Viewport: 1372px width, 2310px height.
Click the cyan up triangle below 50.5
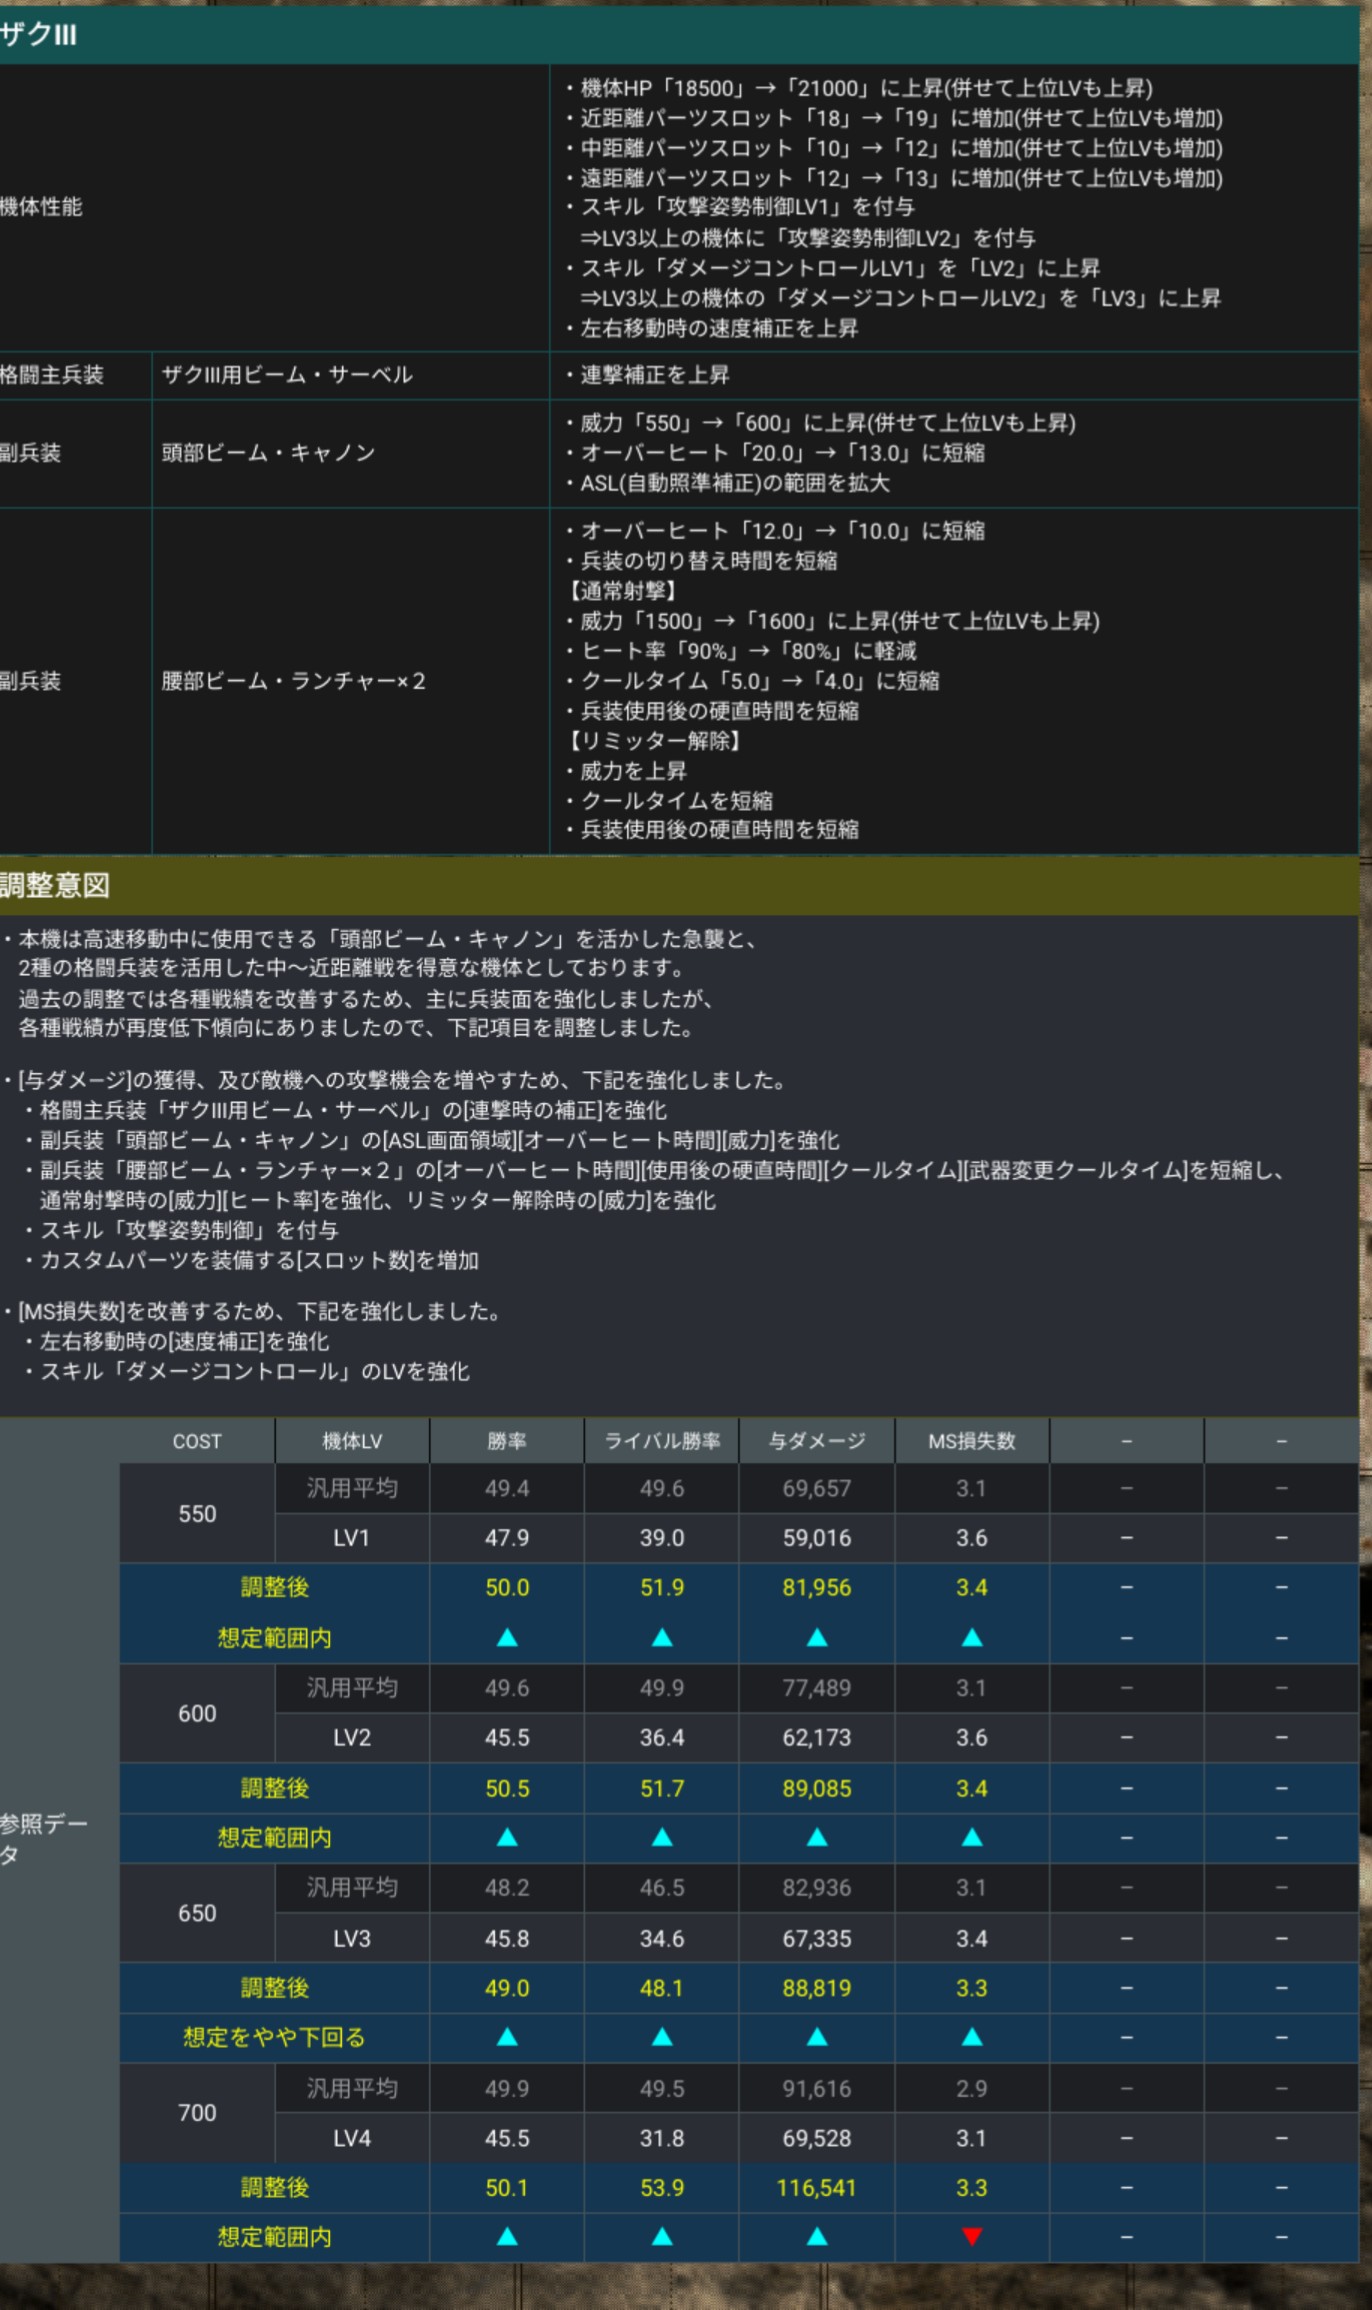(x=507, y=1838)
